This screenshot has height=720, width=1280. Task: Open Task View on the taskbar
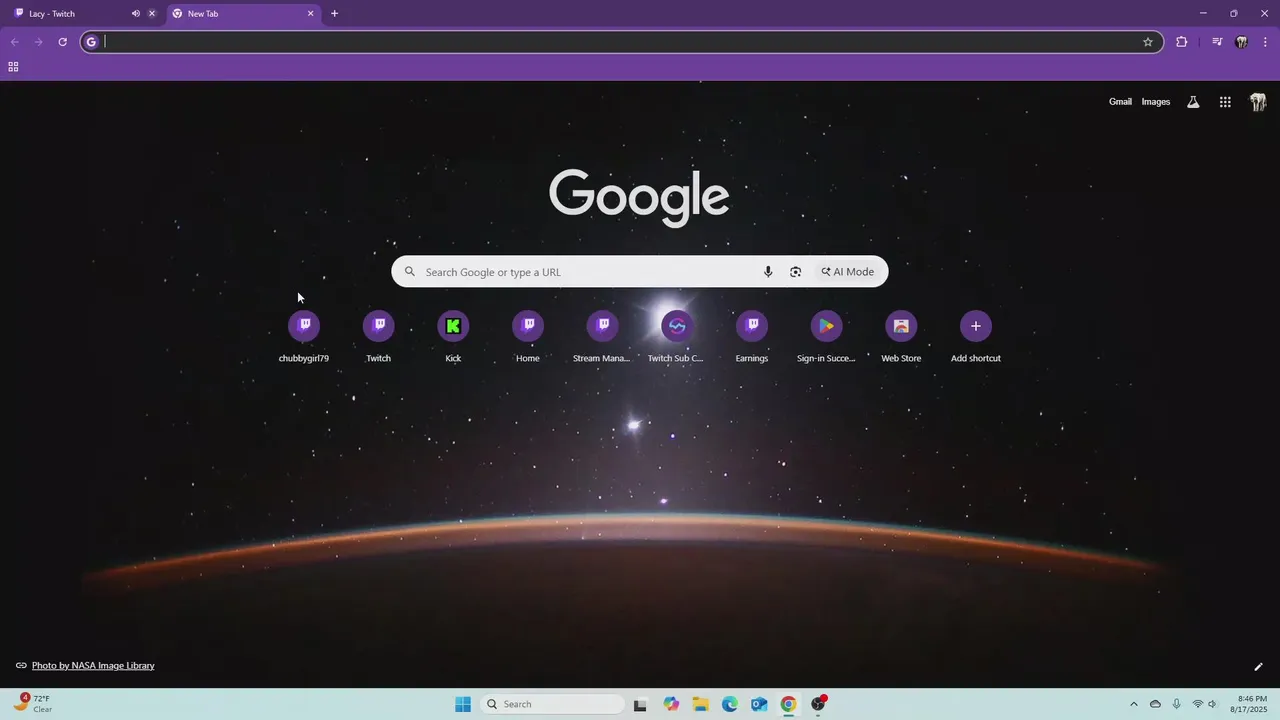point(640,704)
